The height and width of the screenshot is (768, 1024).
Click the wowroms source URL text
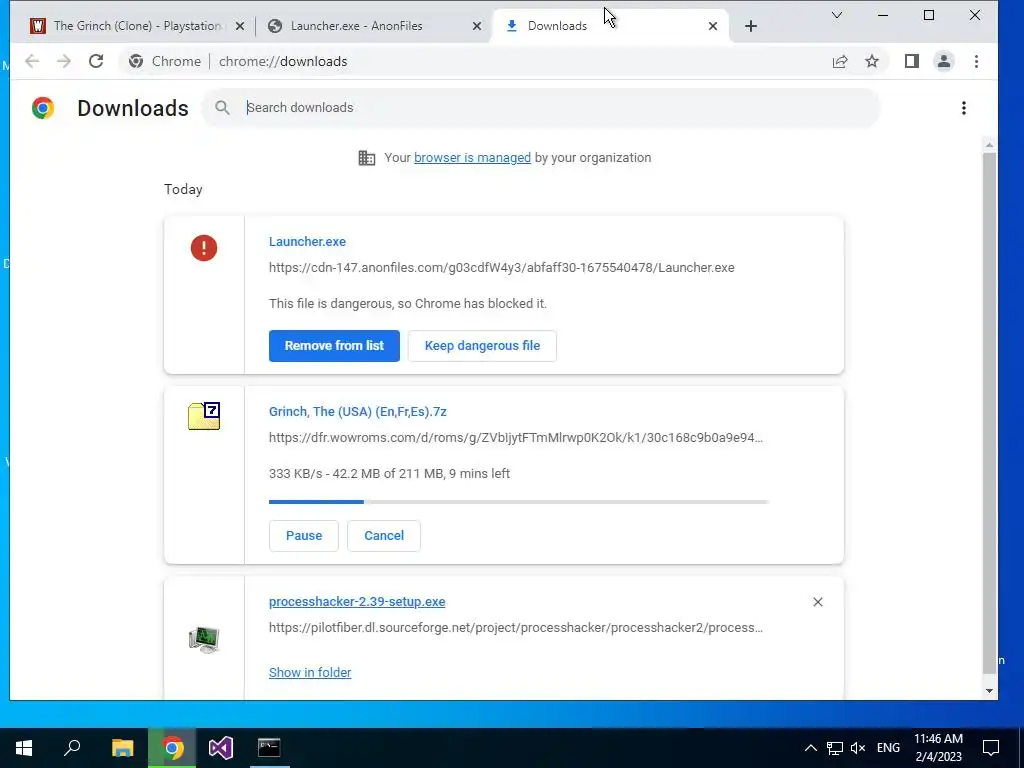pyautogui.click(x=516, y=438)
